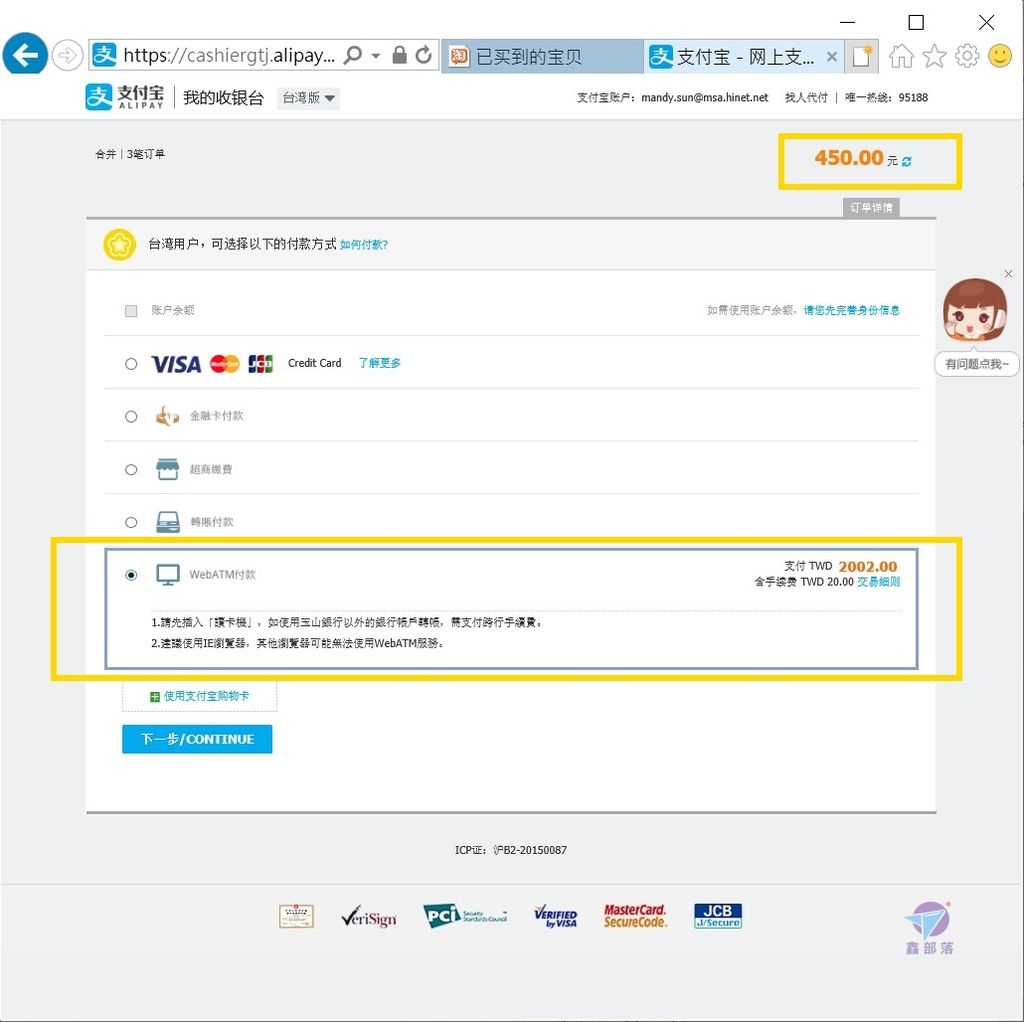
Task: Click the 转账付款 ATM icon
Action: pos(168,522)
